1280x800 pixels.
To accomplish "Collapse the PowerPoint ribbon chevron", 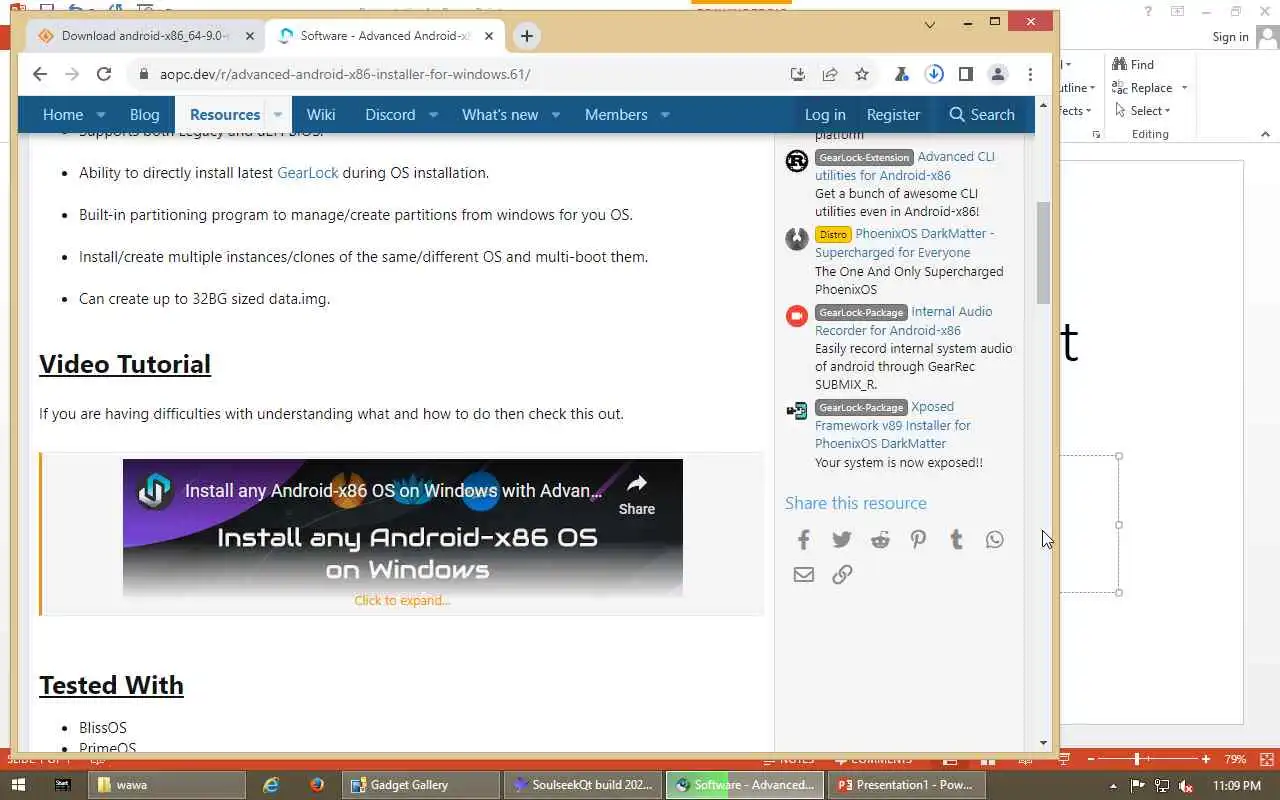I will 1266,135.
